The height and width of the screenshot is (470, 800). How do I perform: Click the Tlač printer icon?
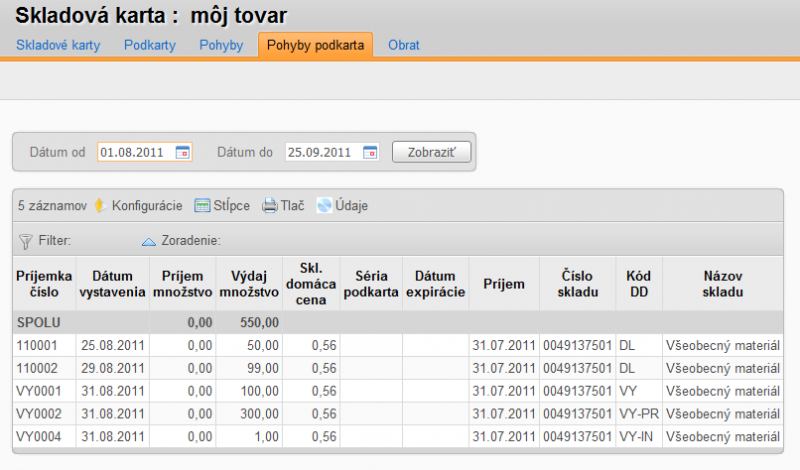(x=270, y=206)
